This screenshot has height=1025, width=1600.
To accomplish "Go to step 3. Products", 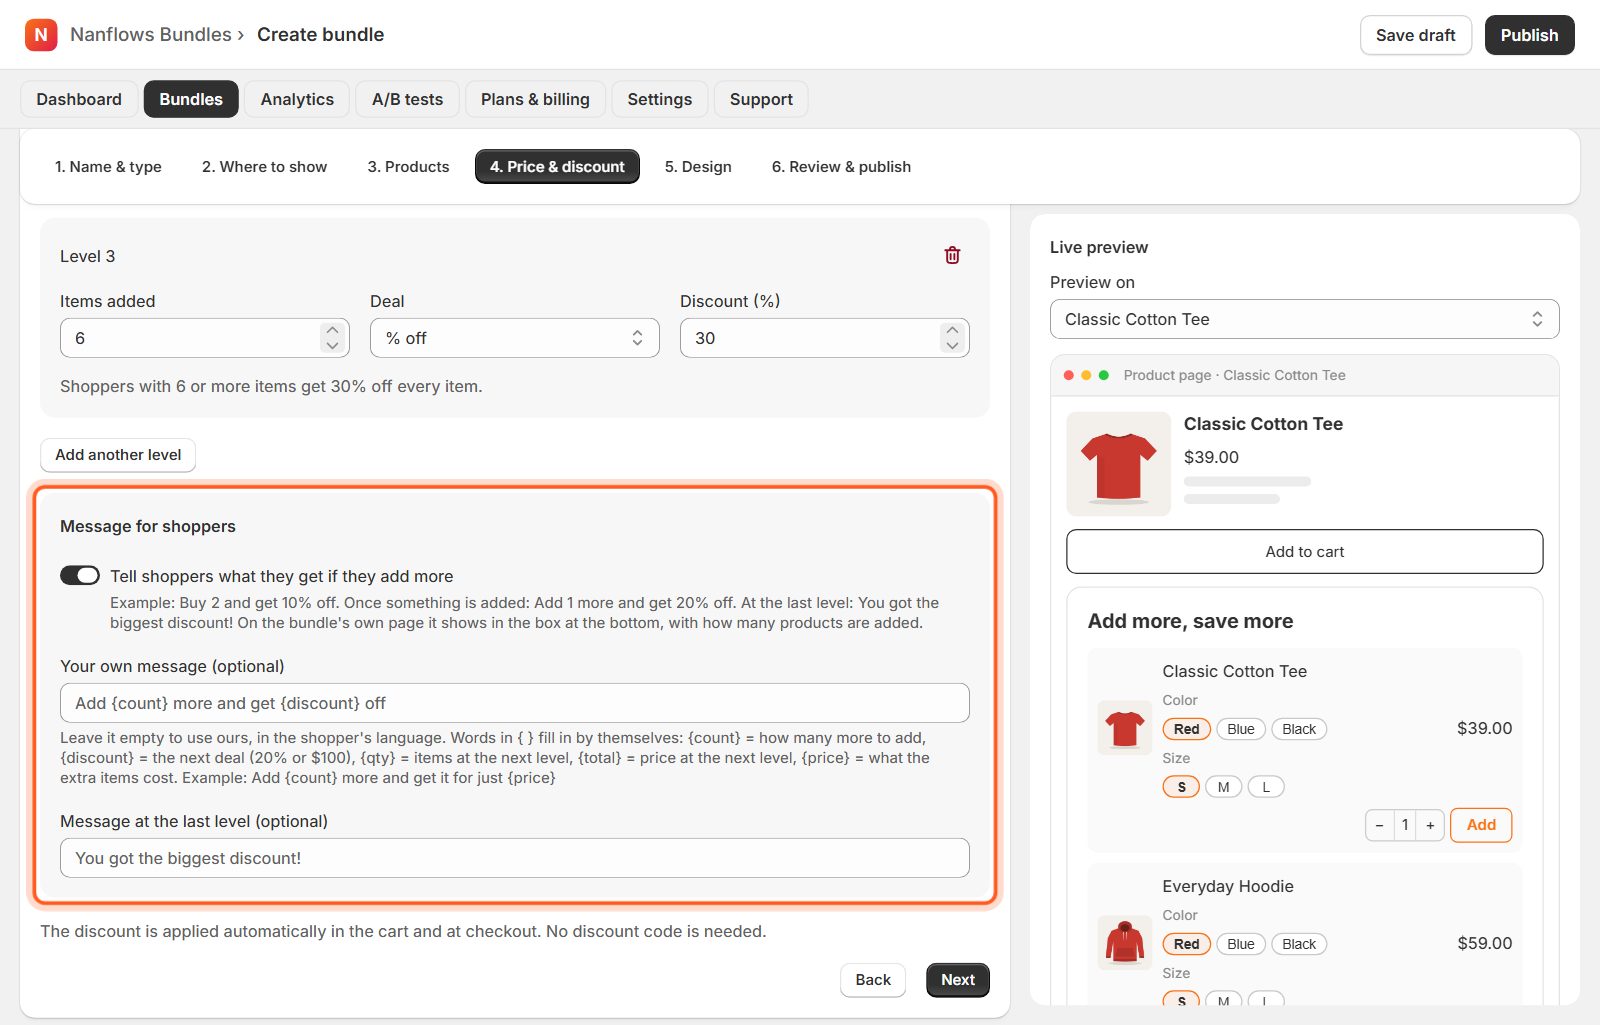I will point(408,167).
